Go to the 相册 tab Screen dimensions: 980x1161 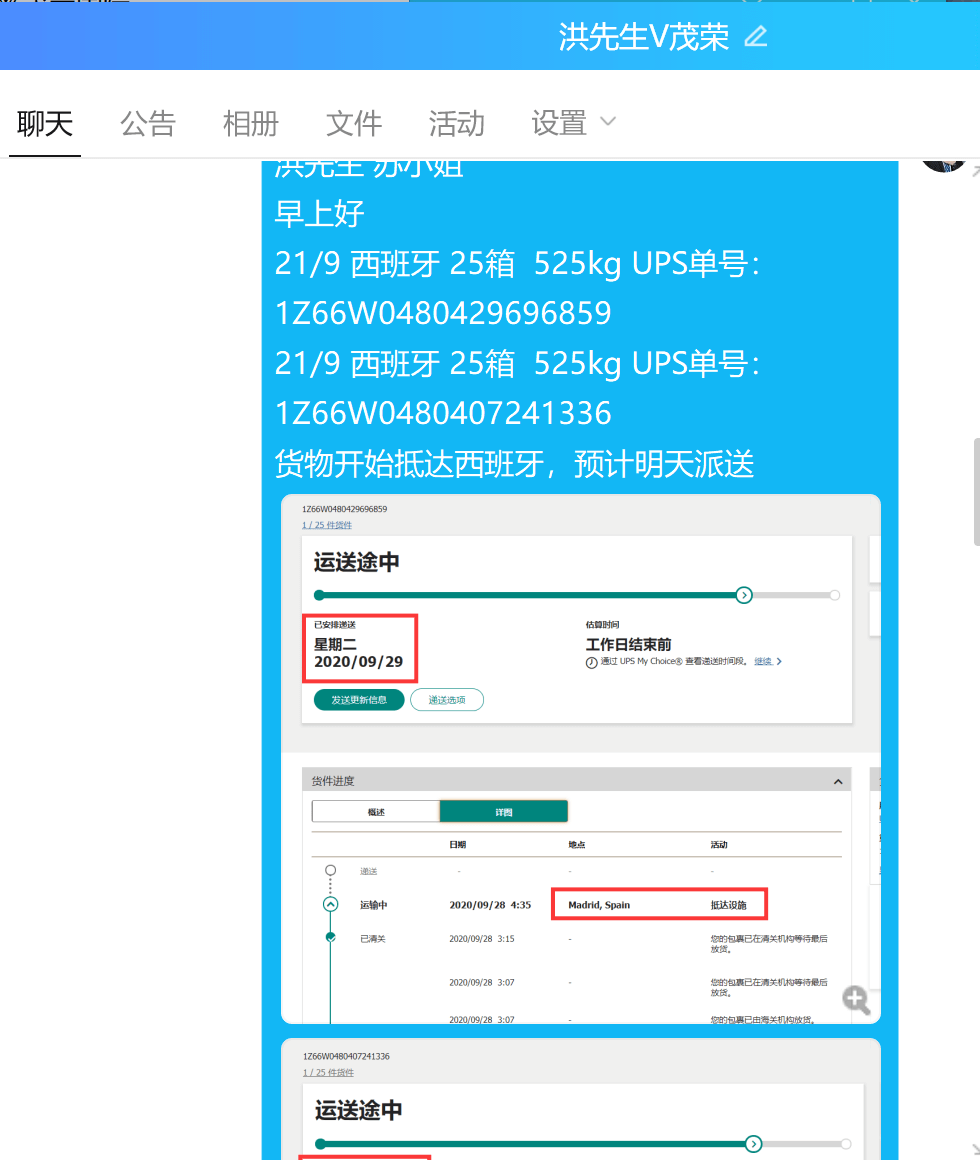[250, 124]
